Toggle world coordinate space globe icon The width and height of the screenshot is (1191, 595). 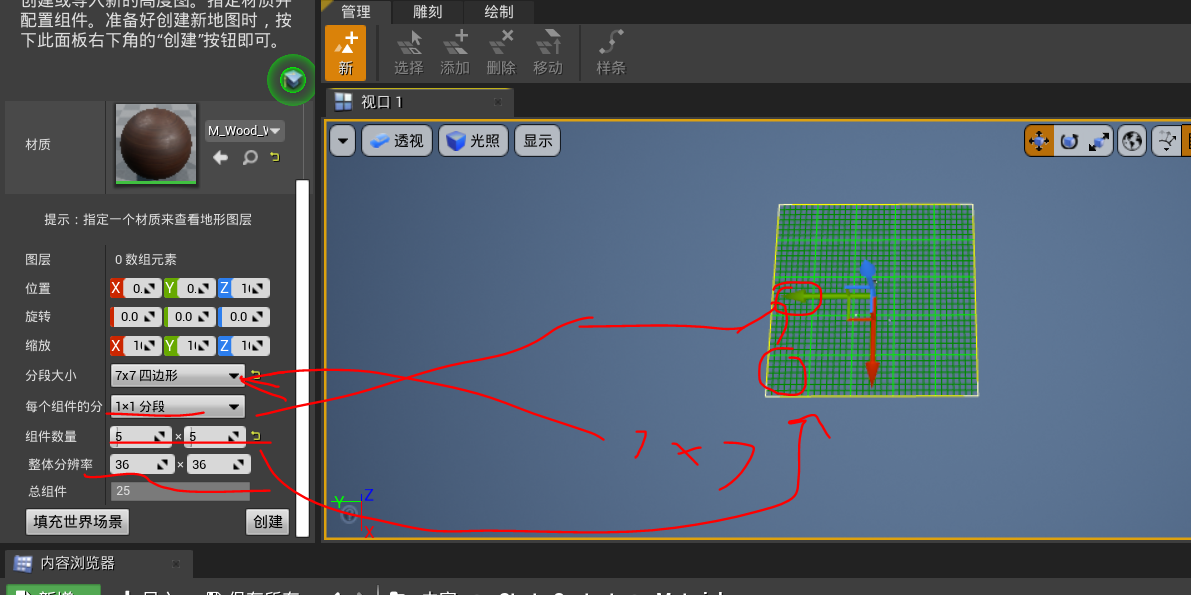pos(1133,141)
